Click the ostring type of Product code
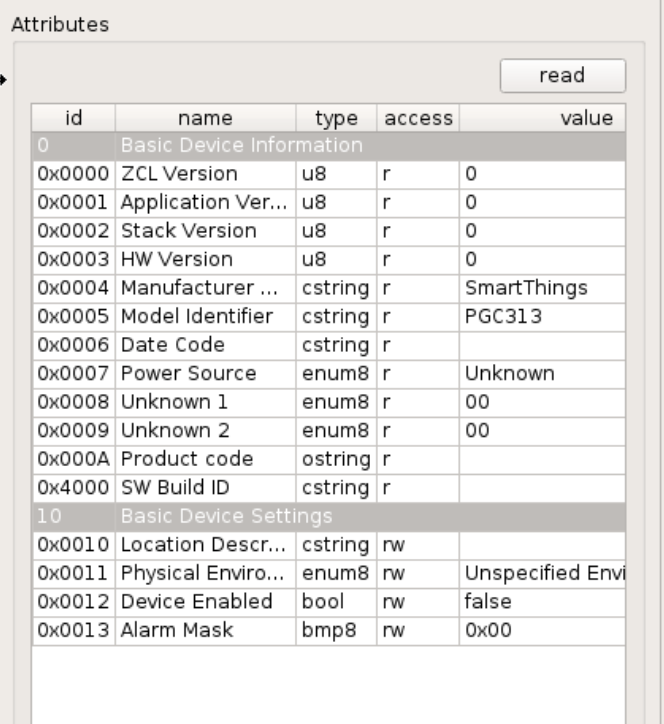The width and height of the screenshot is (664, 724). click(336, 459)
